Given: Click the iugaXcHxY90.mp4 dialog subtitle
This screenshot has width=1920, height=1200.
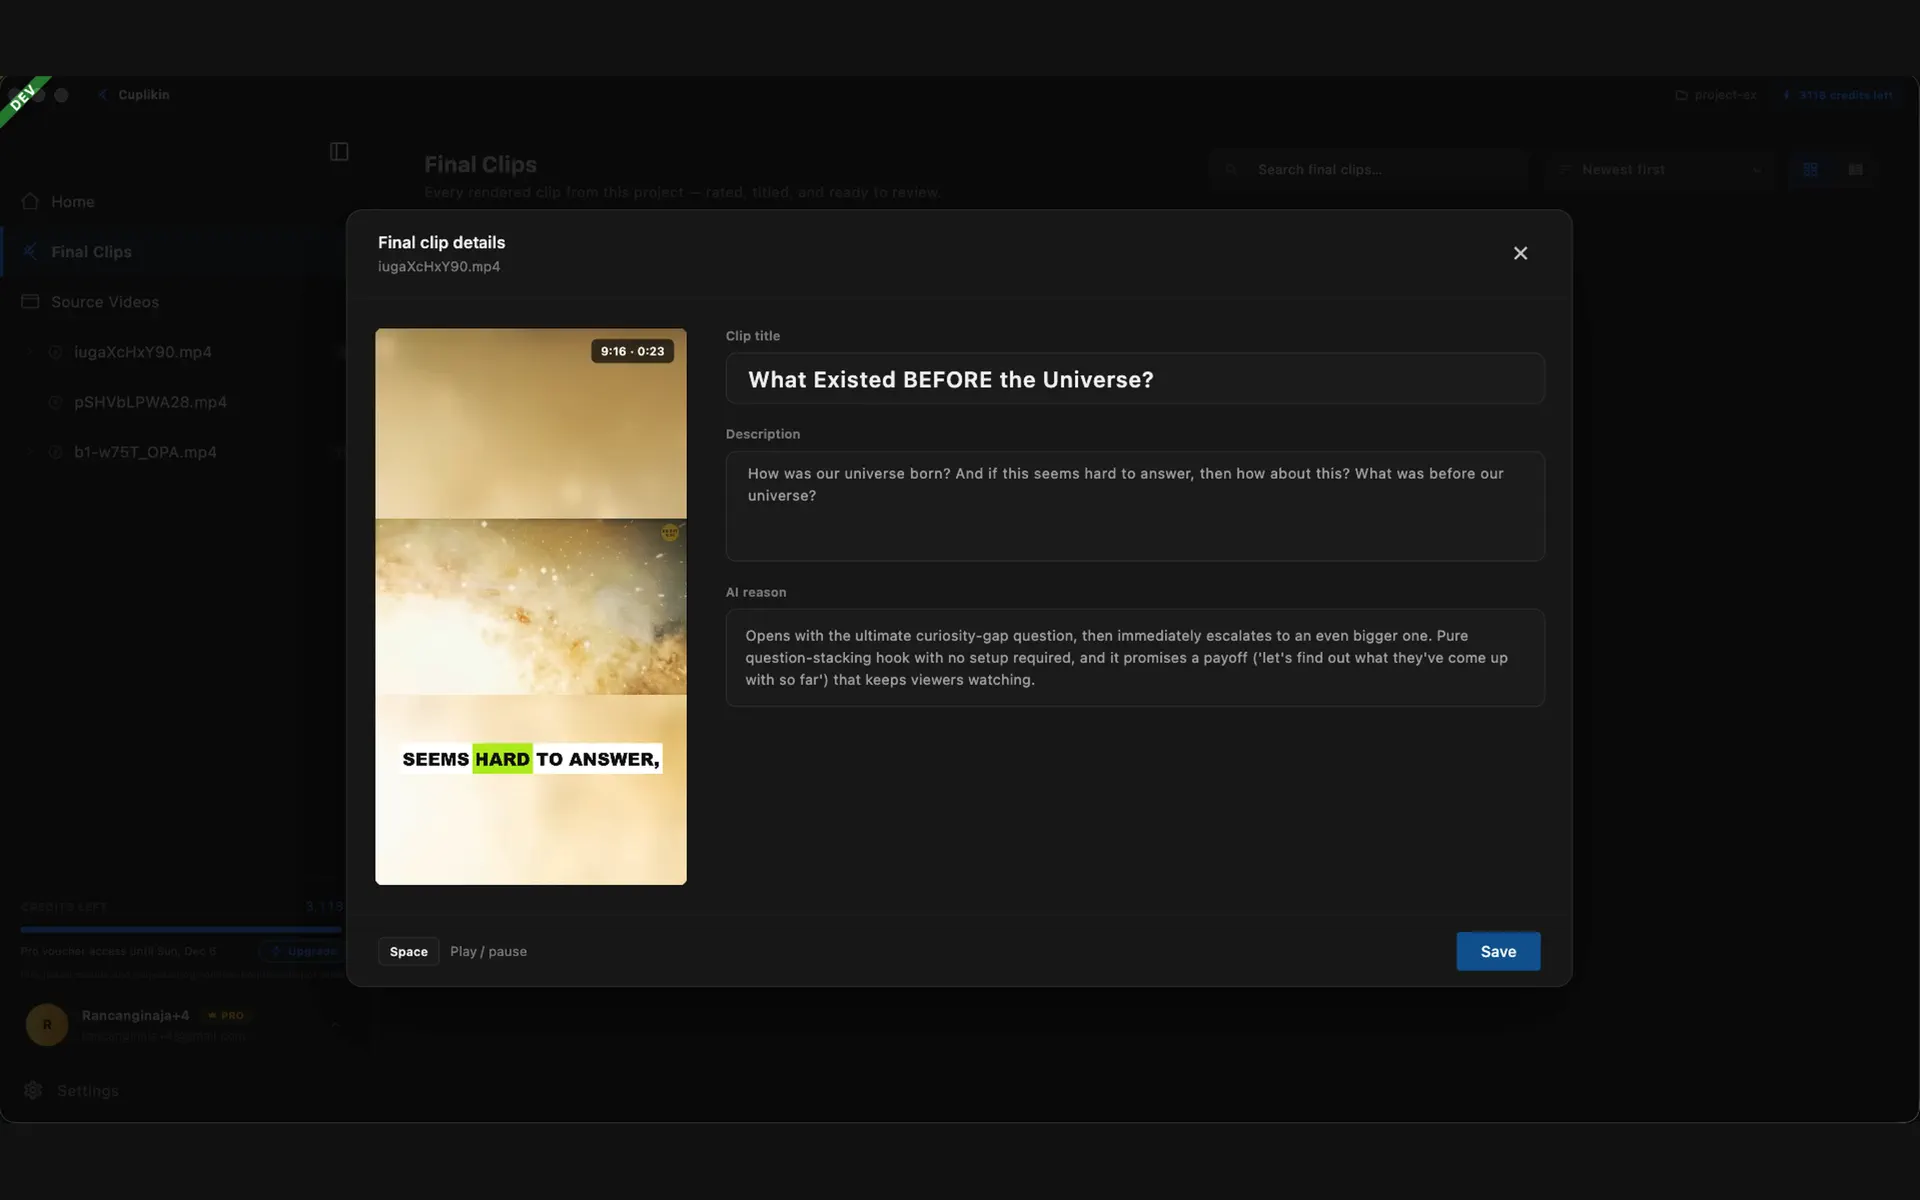Looking at the screenshot, I should pos(439,267).
